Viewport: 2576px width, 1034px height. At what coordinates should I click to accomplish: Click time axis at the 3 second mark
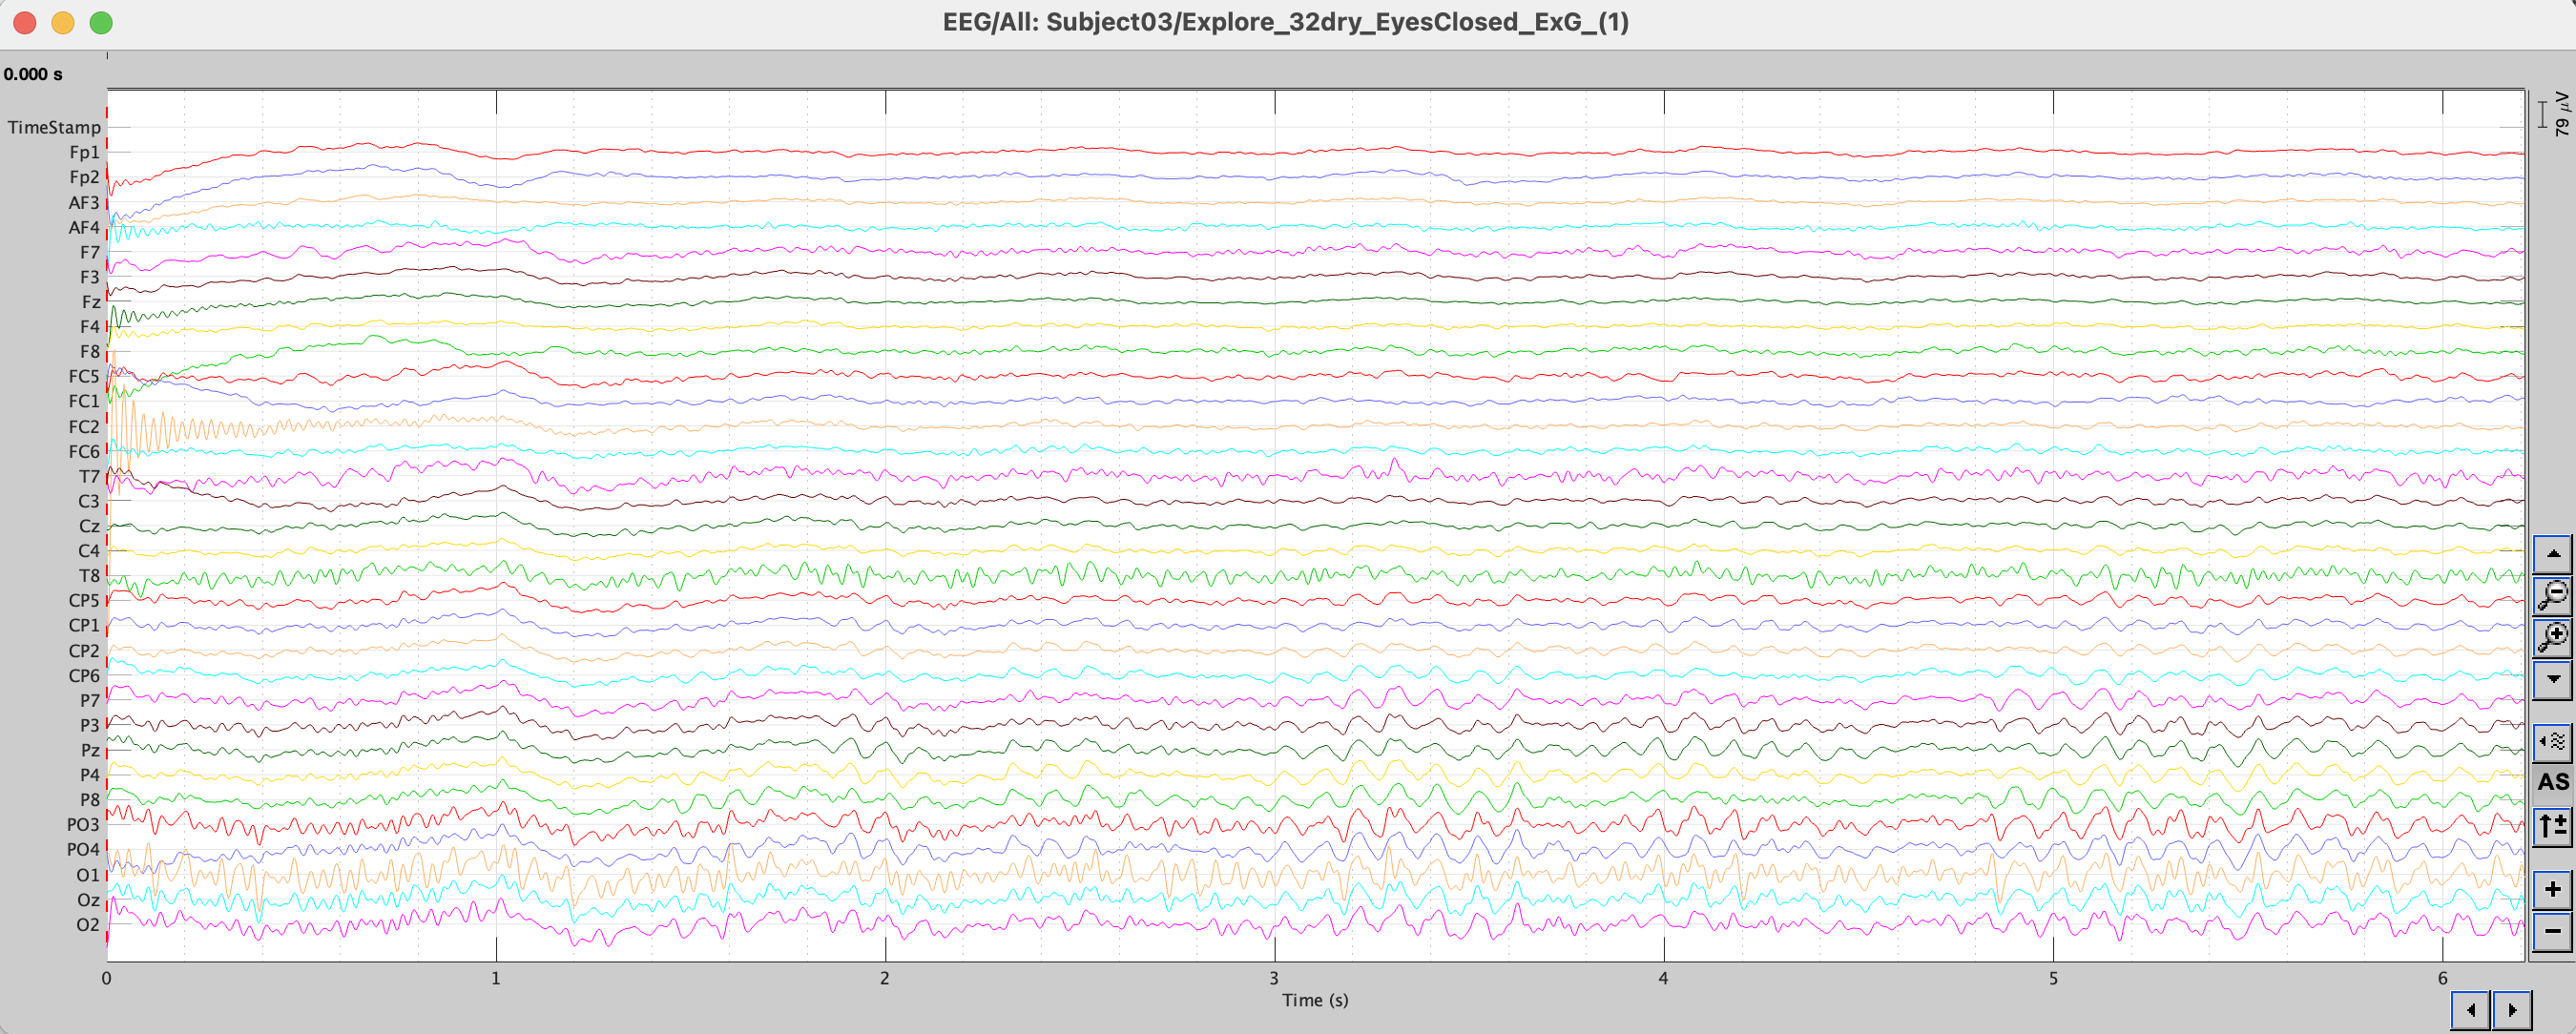pos(1274,978)
